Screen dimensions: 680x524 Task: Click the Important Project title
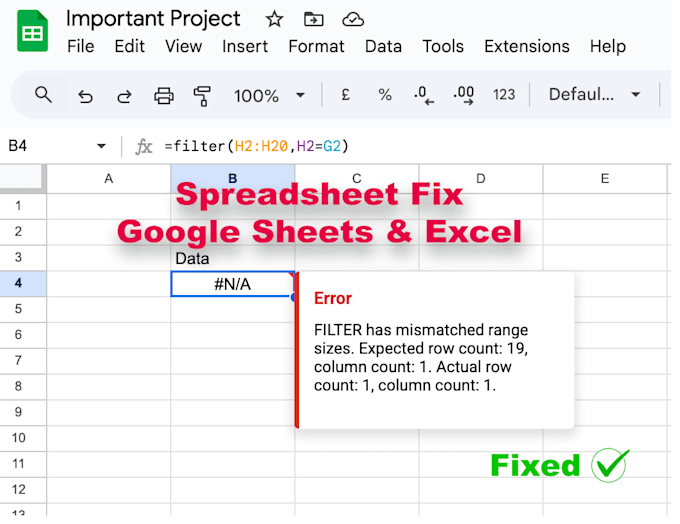(x=153, y=19)
